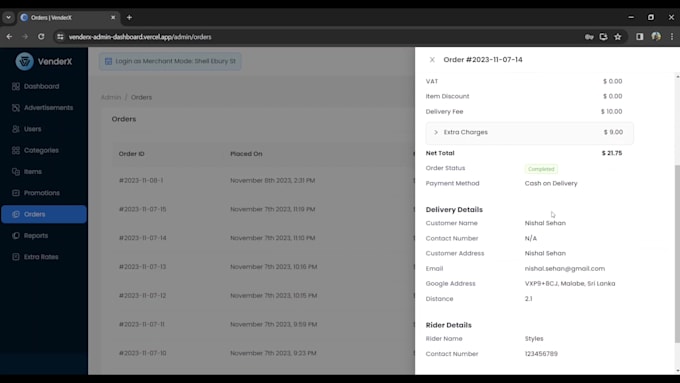The image size is (680, 383).
Task: Open Chrome three-dot menu
Action: tap(672, 37)
